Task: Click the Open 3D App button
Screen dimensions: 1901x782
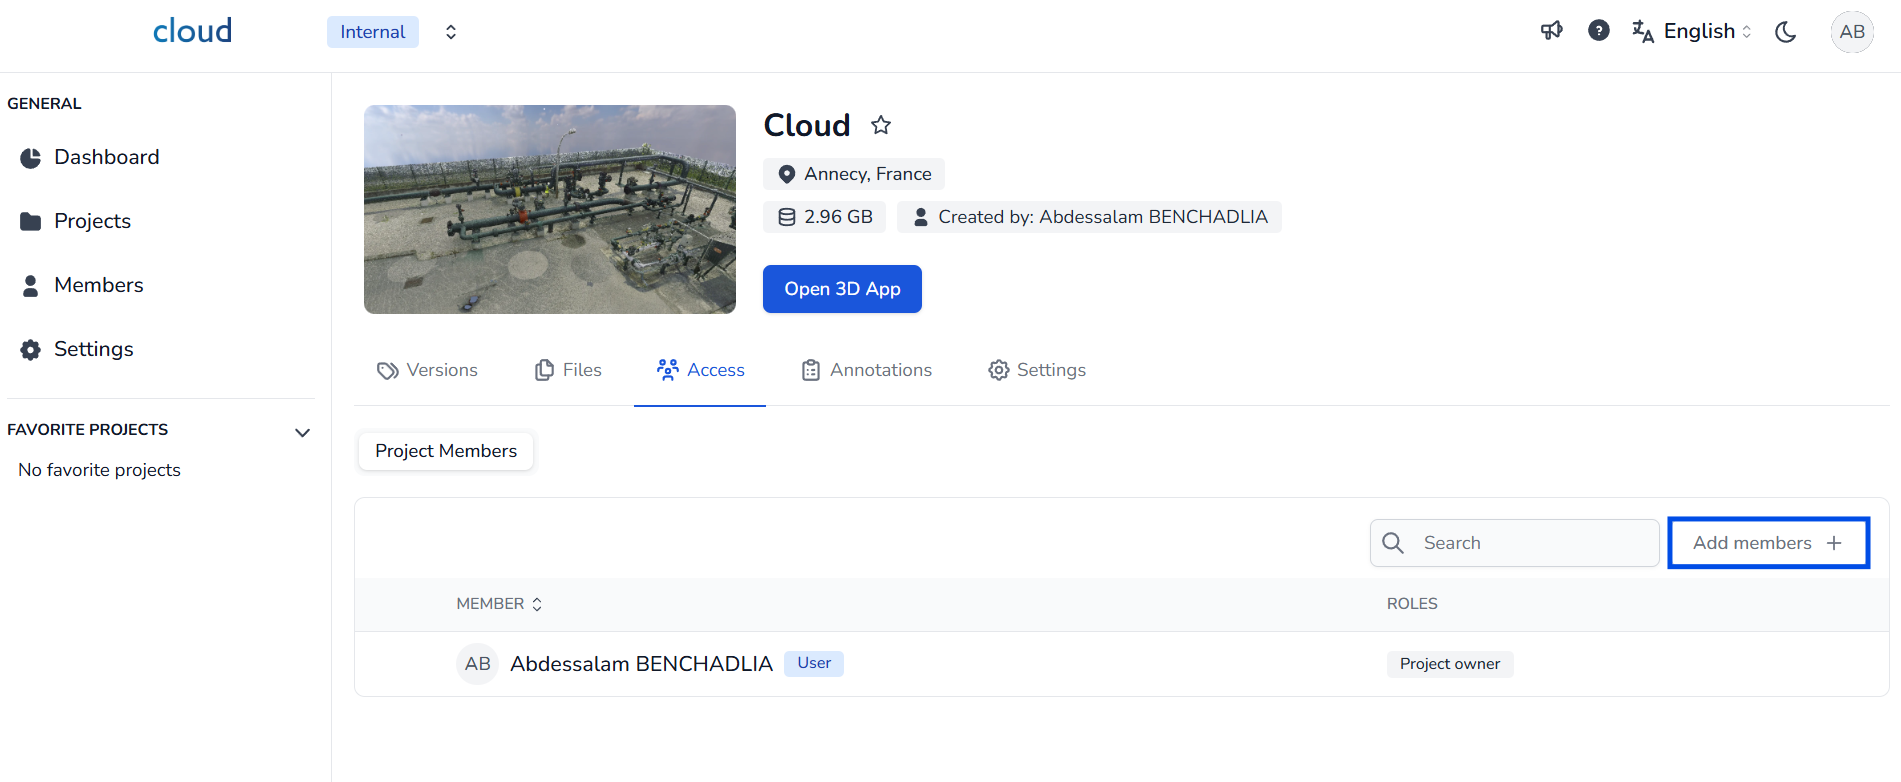Action: pyautogui.click(x=842, y=289)
